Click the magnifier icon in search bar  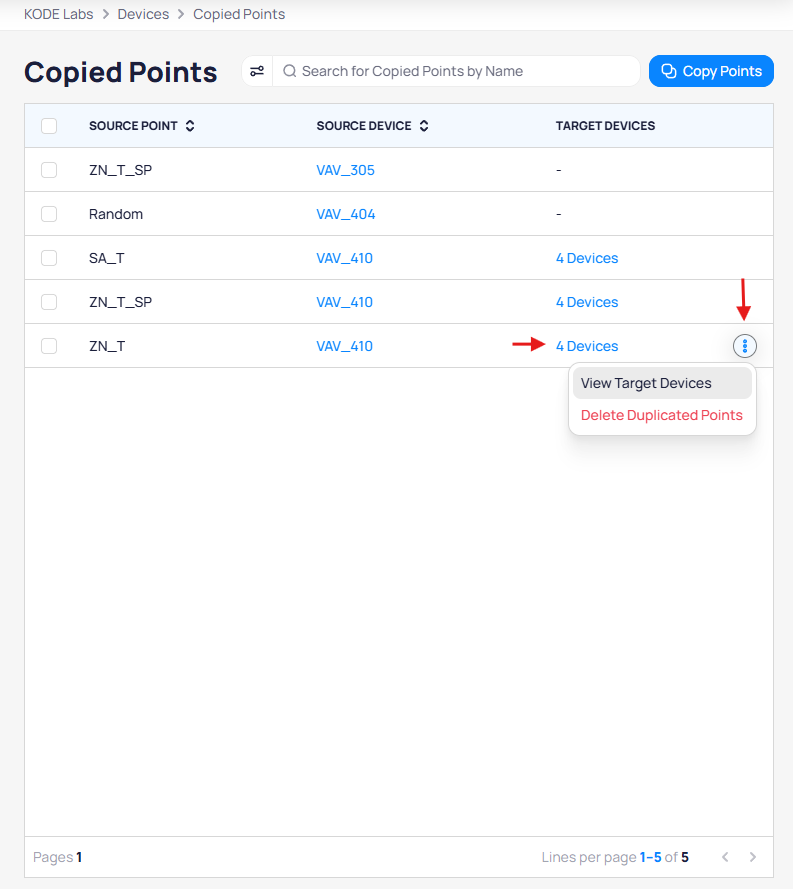coord(290,71)
